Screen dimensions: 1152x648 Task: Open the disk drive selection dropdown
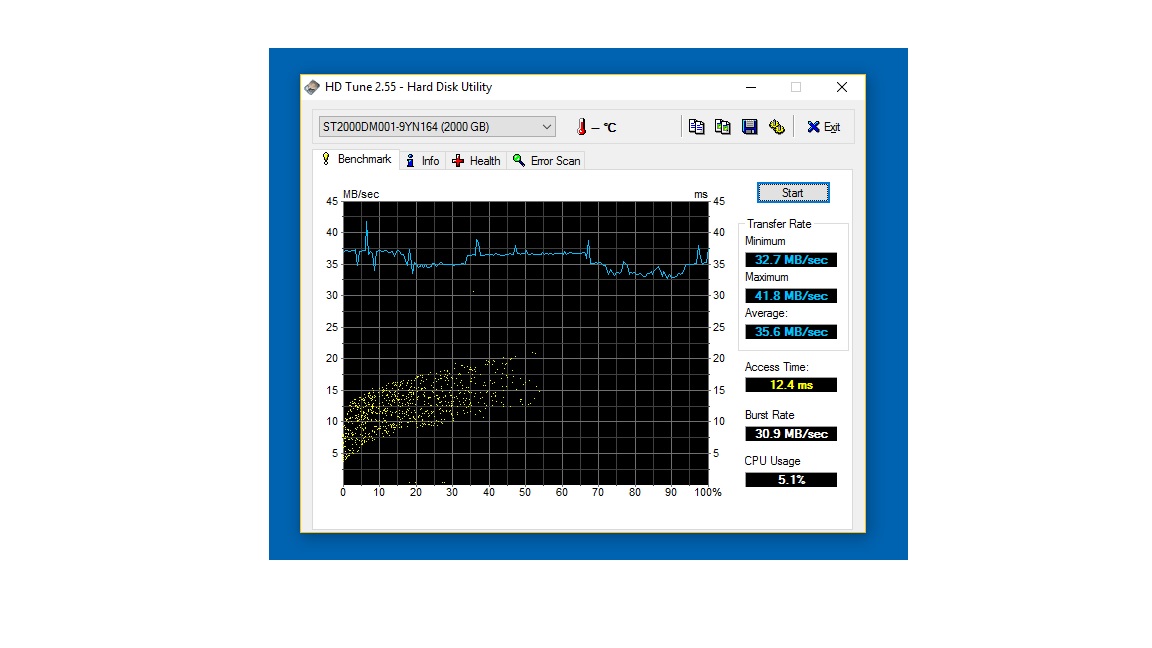click(x=437, y=126)
